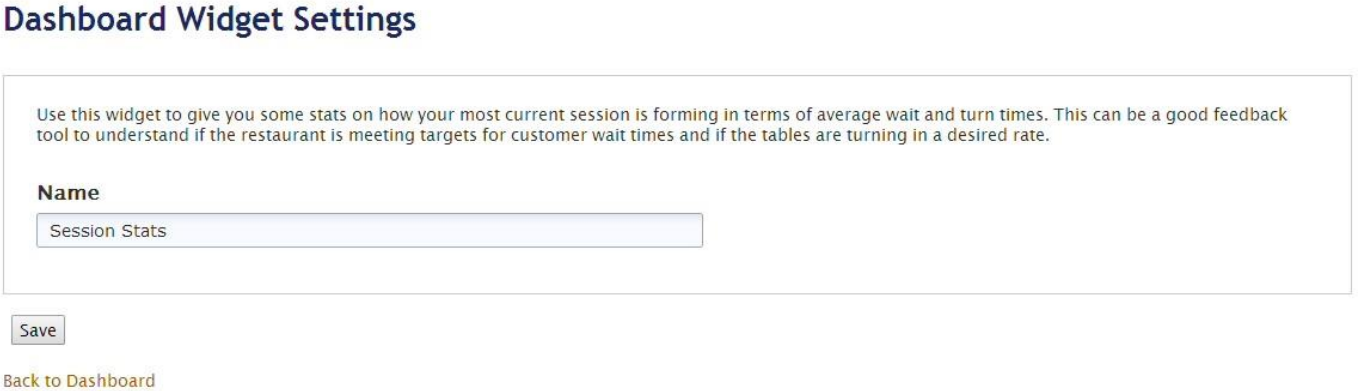The width and height of the screenshot is (1358, 391).
Task: Click empty area inside settings panel
Action: point(1000,230)
